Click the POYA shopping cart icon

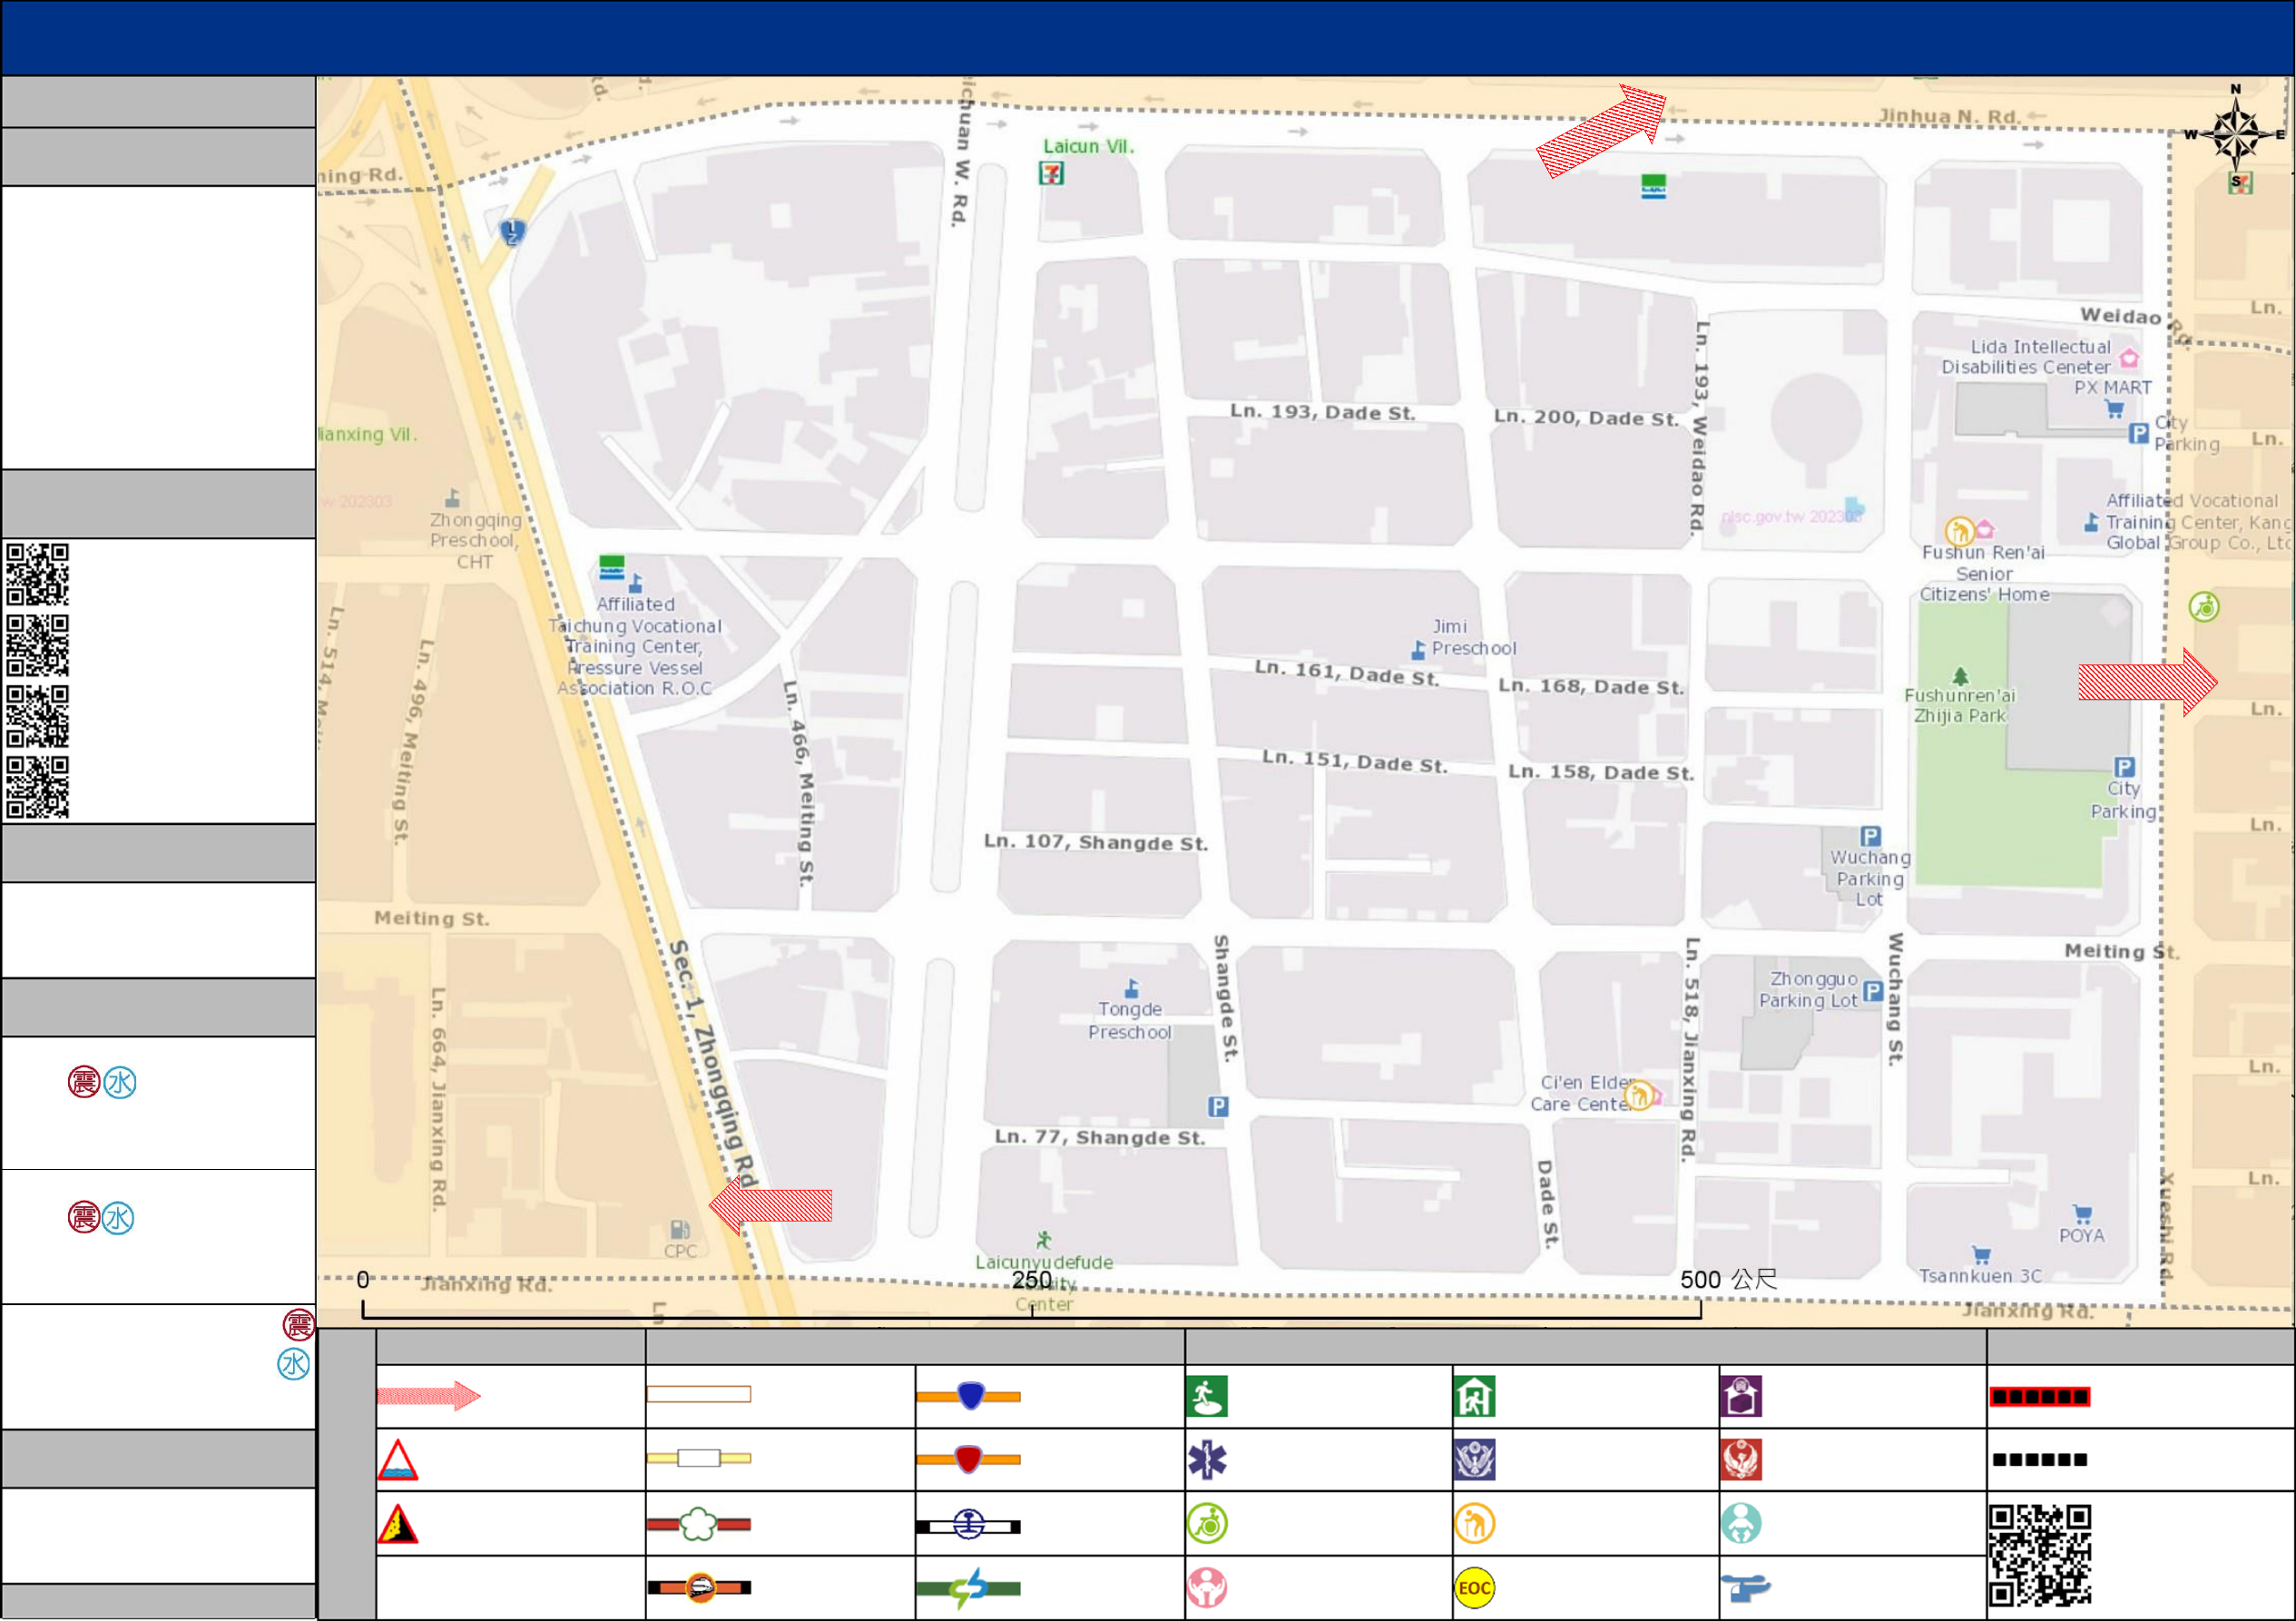coord(2083,1215)
